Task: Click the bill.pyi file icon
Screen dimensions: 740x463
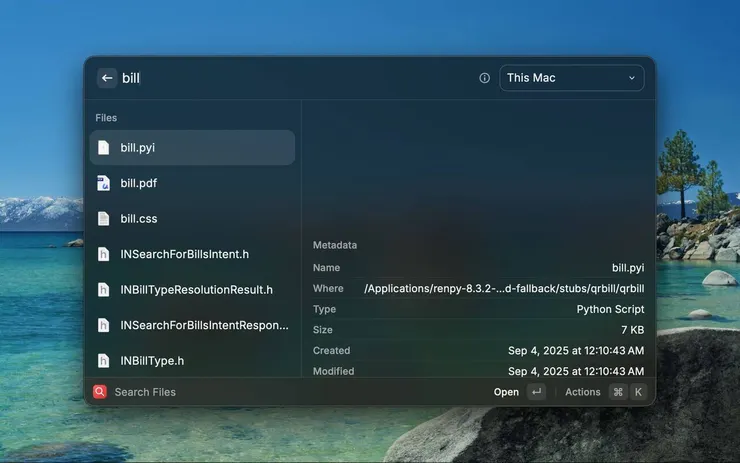Action: (103, 148)
